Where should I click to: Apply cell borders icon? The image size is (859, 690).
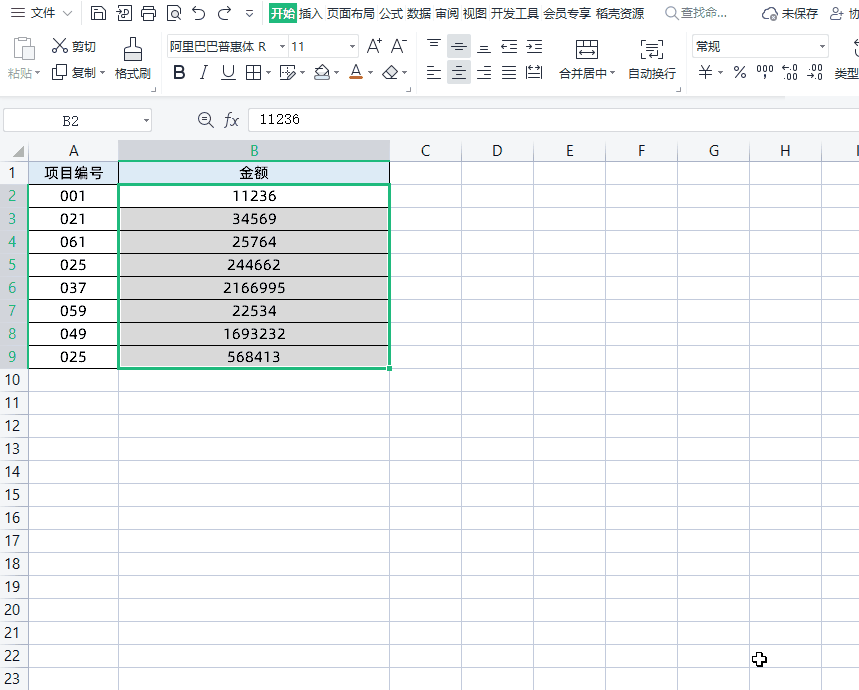[x=253, y=72]
